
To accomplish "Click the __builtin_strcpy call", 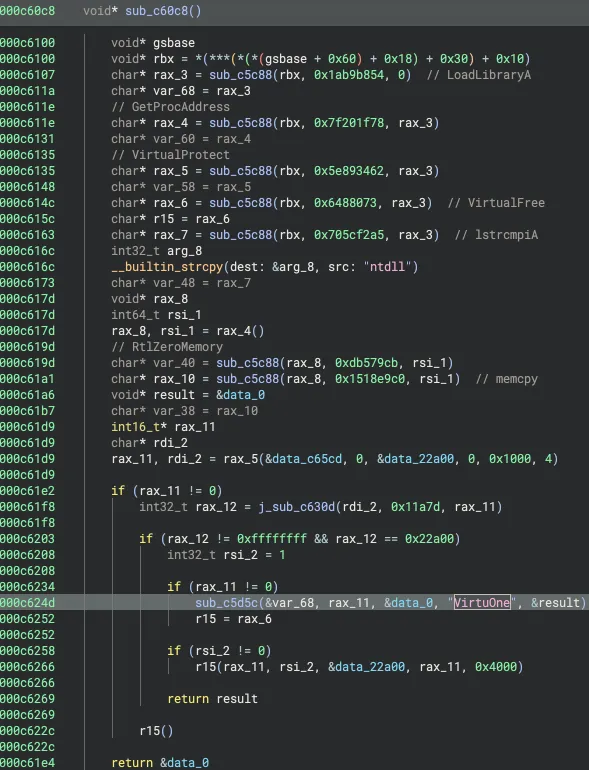I will (x=167, y=267).
